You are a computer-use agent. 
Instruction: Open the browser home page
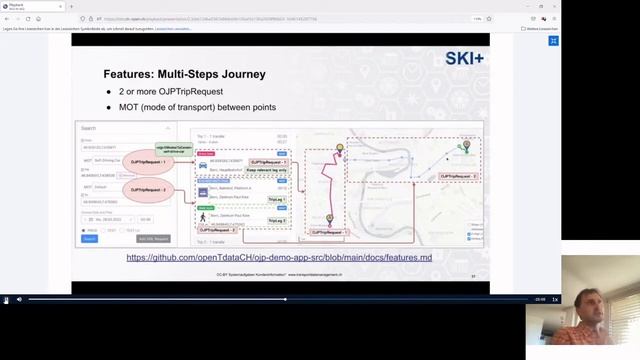point(38,19)
